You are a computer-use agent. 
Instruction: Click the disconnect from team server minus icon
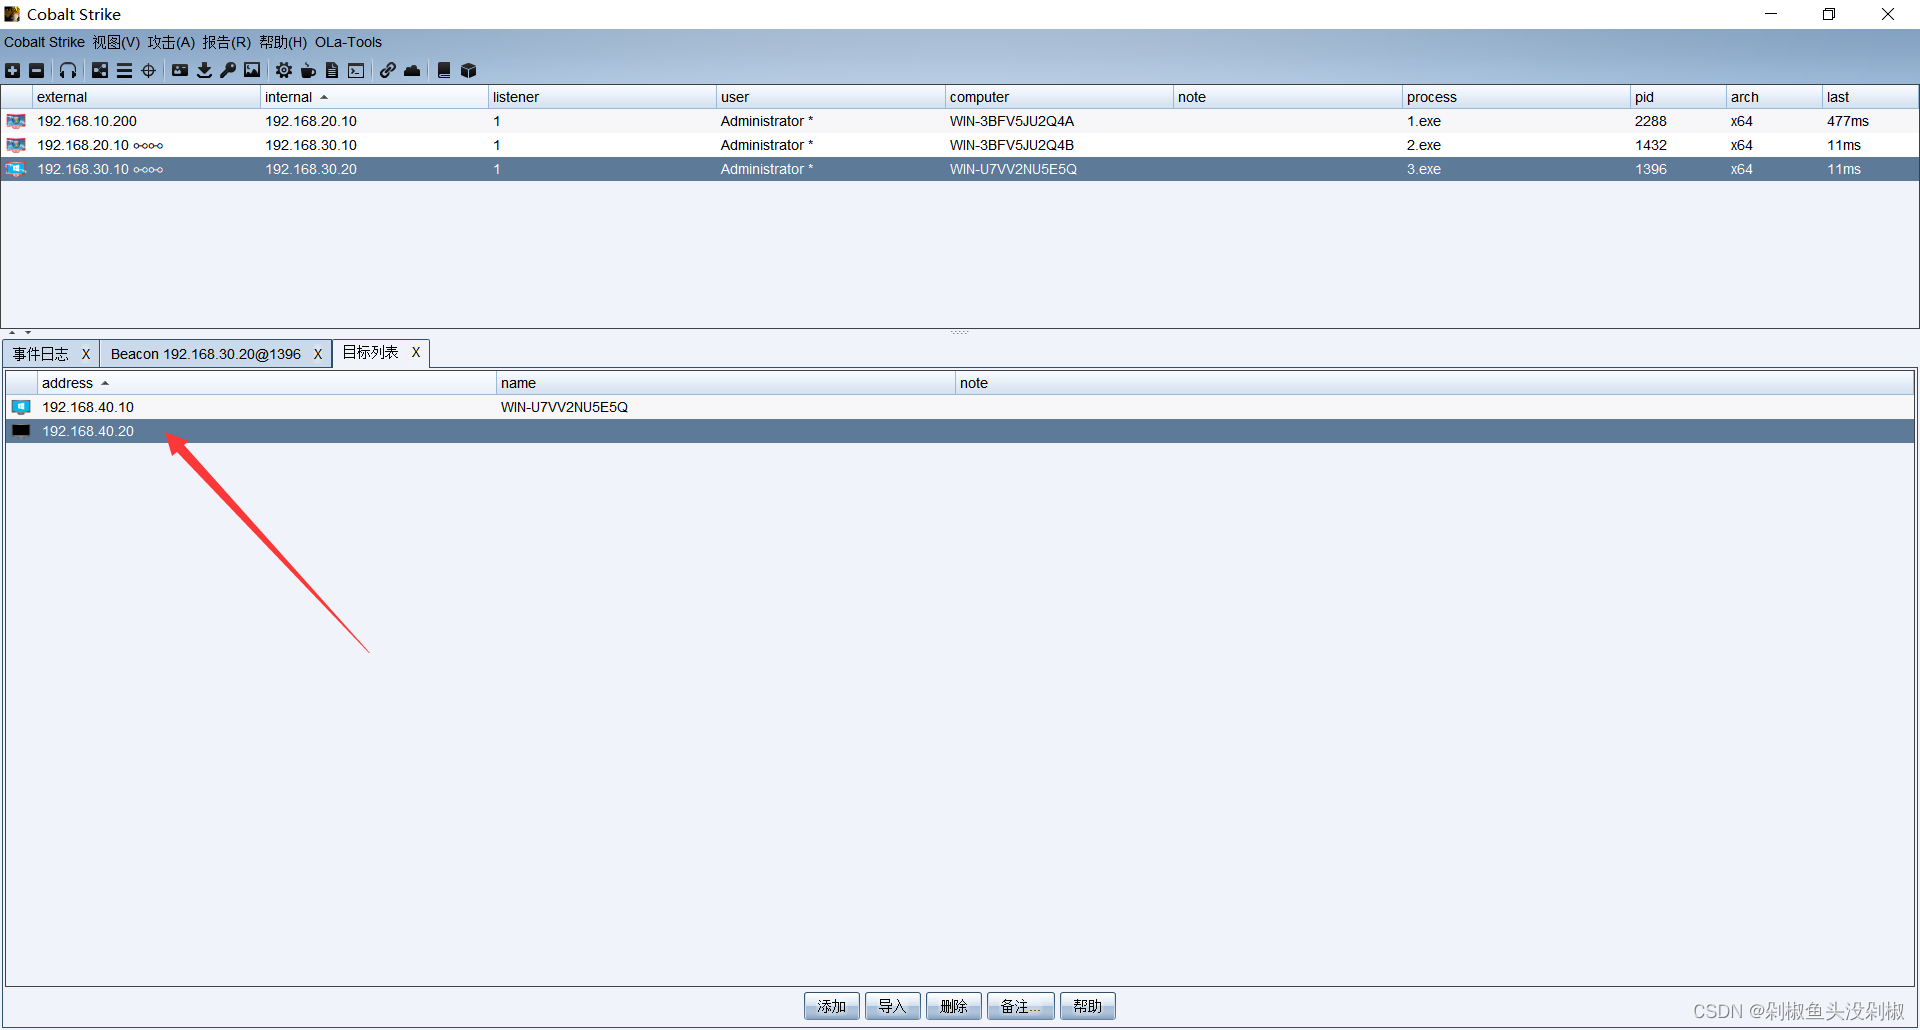tap(37, 70)
